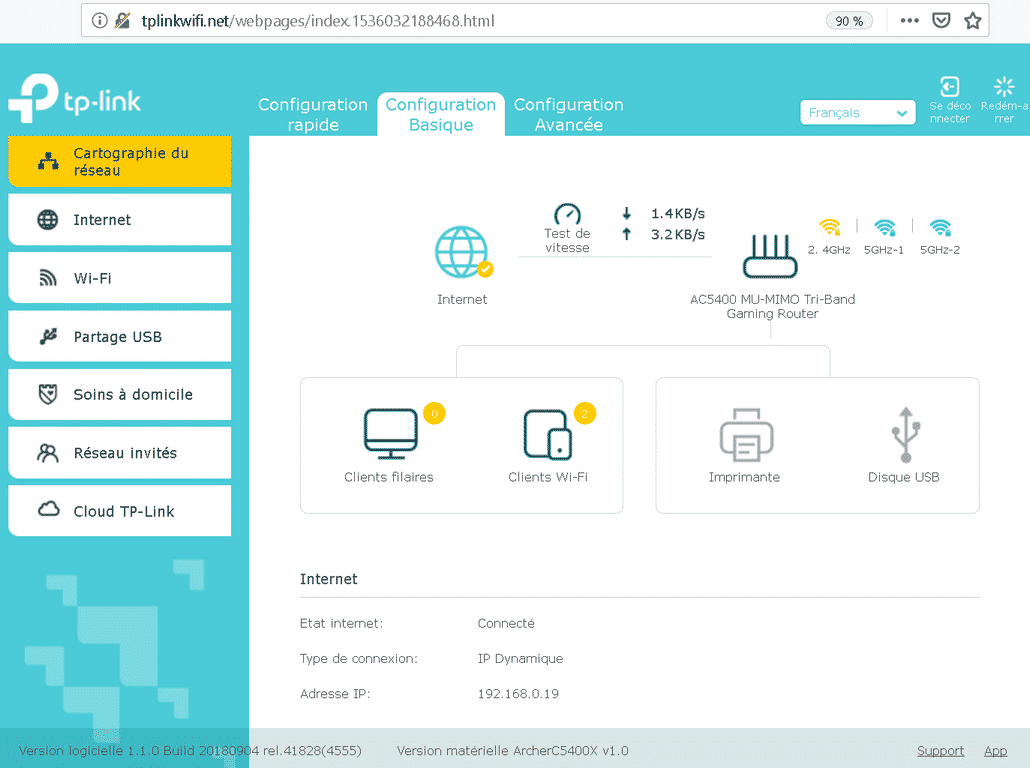Open the Disque USB icon

click(905, 434)
